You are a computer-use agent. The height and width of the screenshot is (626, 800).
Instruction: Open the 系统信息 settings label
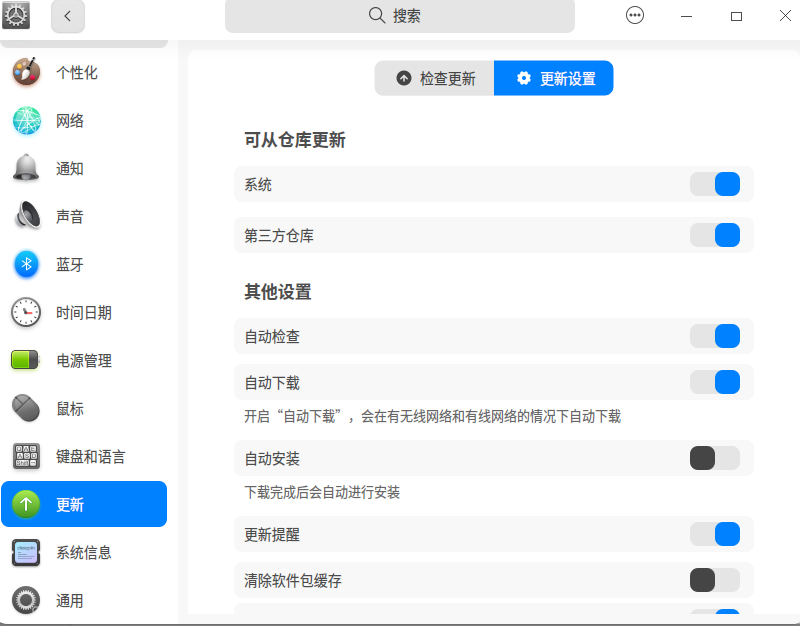point(84,553)
